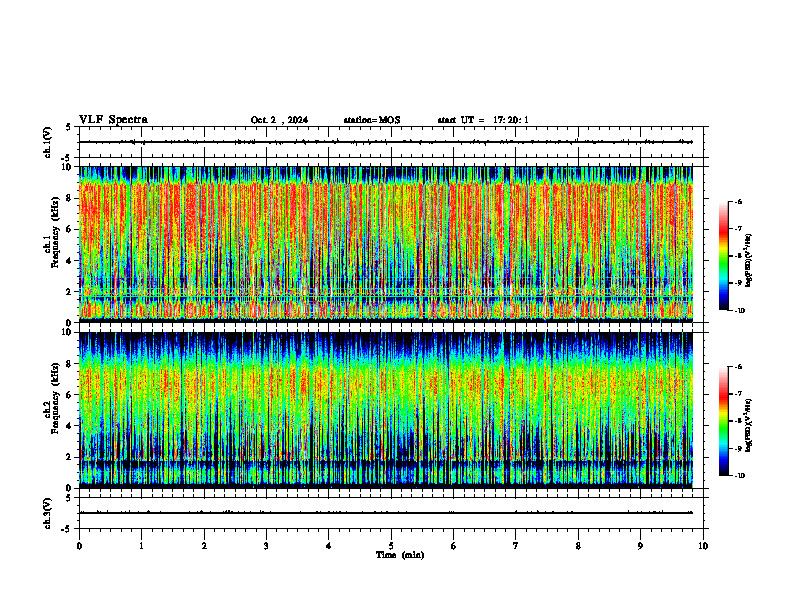This screenshot has height=612, width=792.
Task: Click the "-7" label on ch.1 color scale
Action: tap(738, 229)
